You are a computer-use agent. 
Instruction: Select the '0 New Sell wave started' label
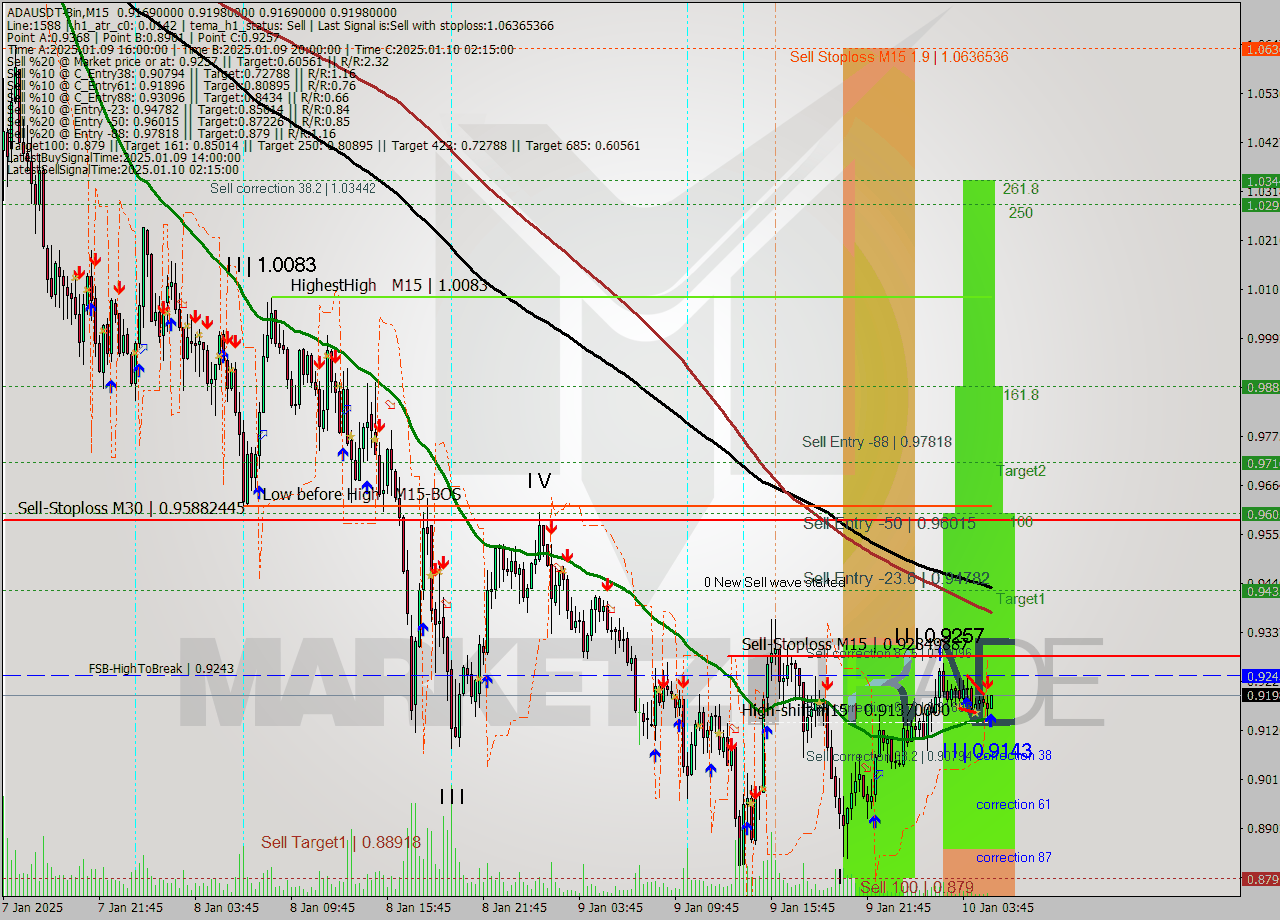click(775, 582)
